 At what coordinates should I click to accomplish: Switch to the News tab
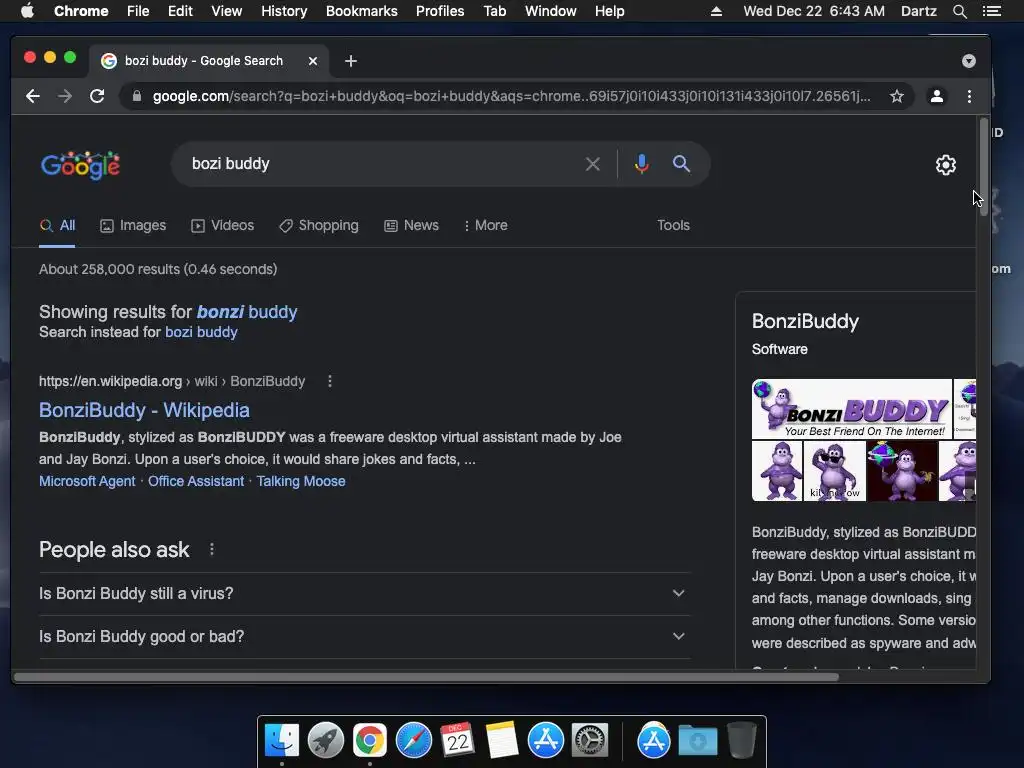click(411, 225)
